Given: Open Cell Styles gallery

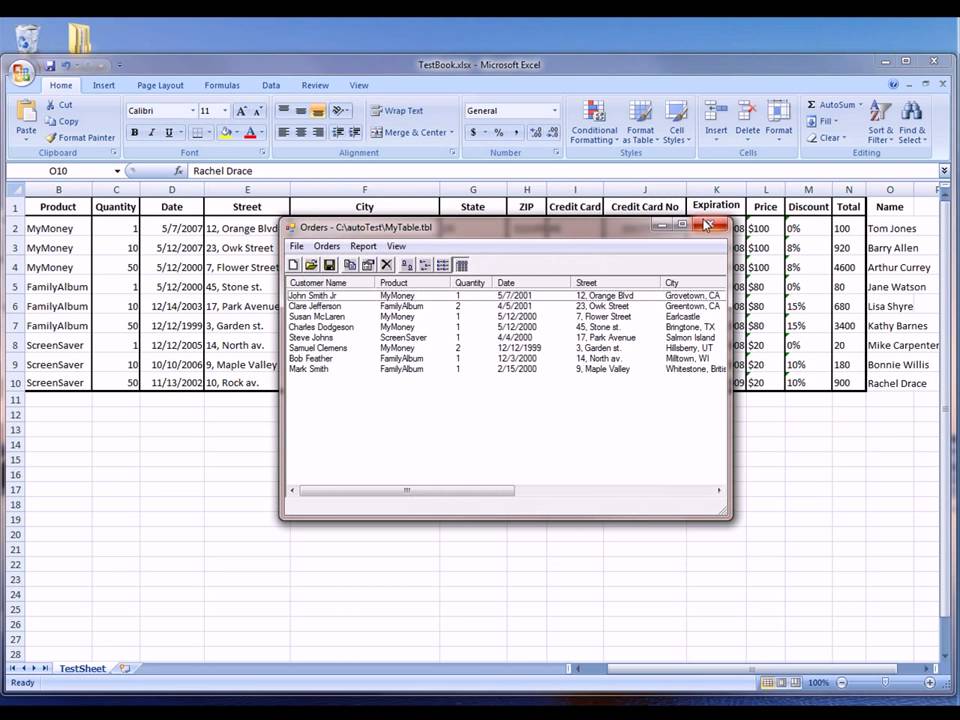Looking at the screenshot, I should pyautogui.click(x=676, y=122).
